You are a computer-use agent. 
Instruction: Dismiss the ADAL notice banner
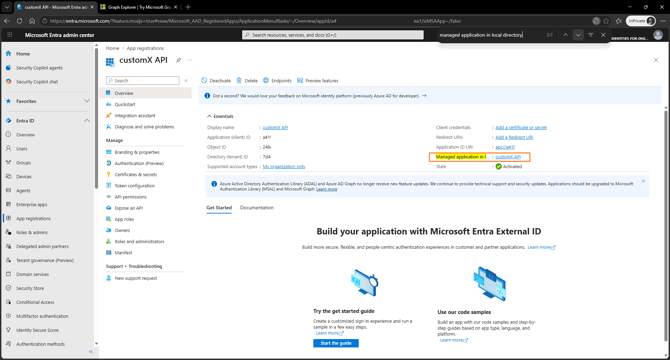coord(643,181)
